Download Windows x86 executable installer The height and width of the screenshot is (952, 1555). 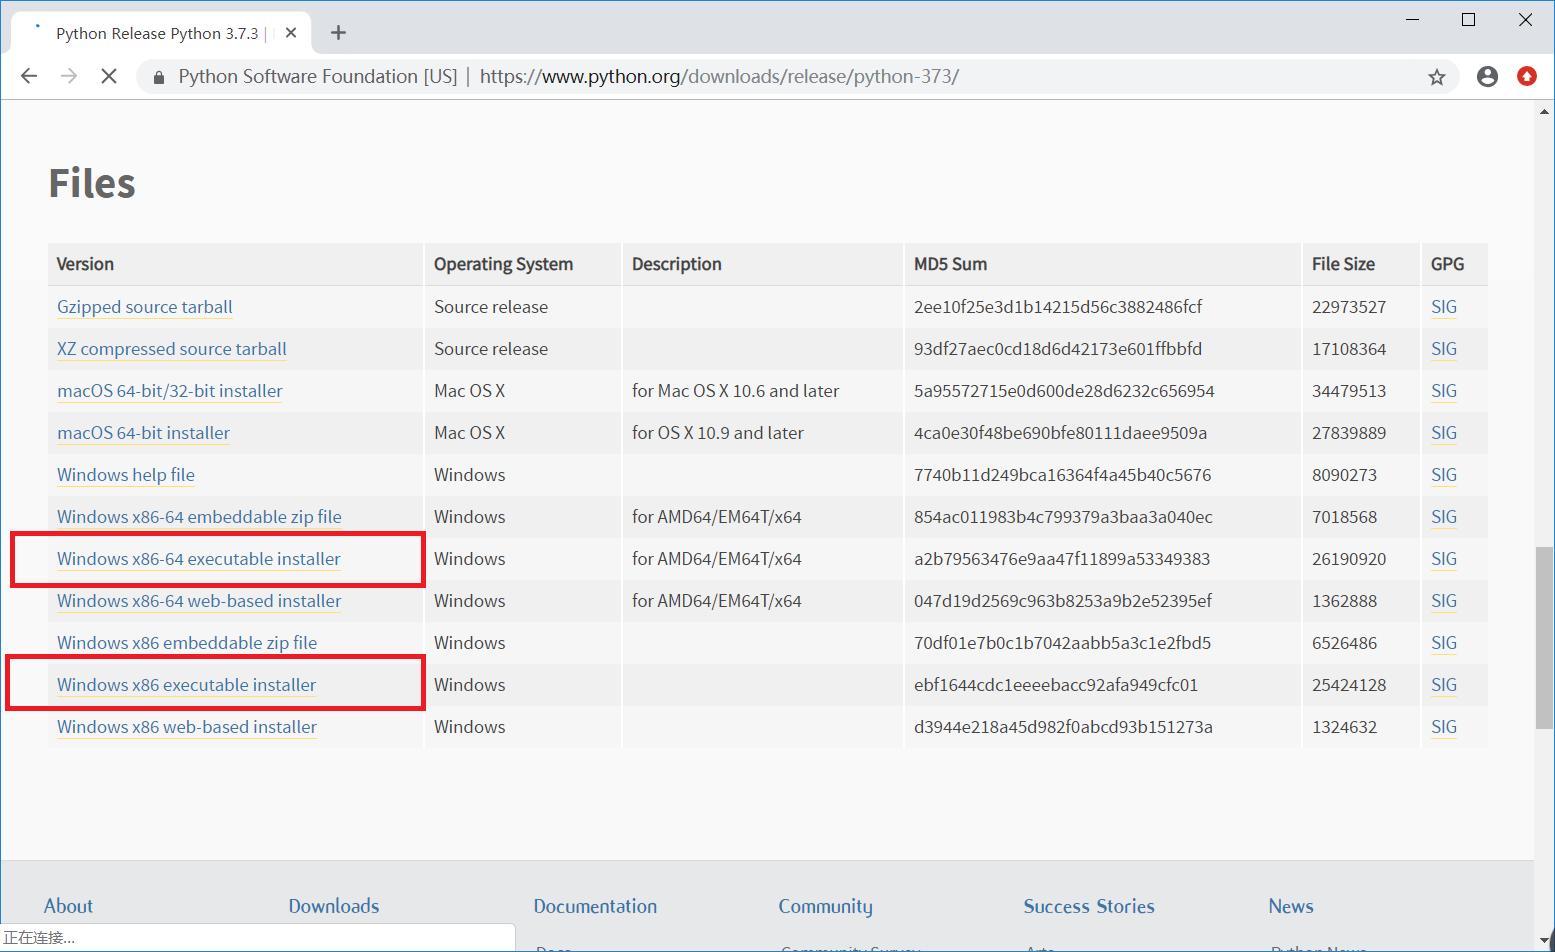point(187,685)
